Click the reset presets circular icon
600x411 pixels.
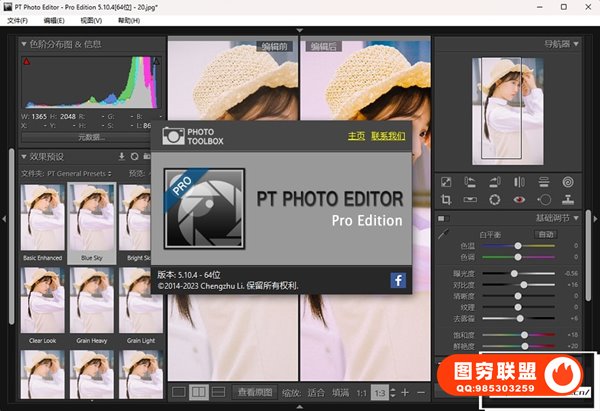(134, 156)
